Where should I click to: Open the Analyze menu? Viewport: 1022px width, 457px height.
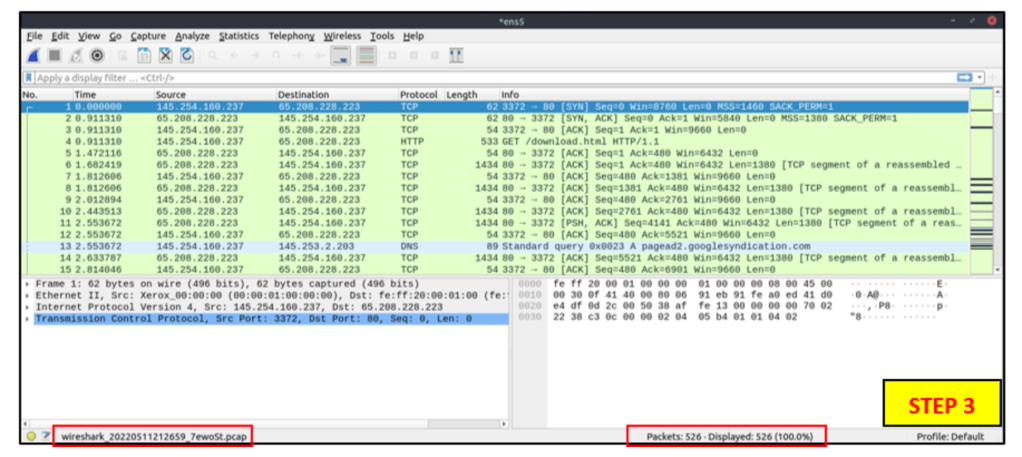pyautogui.click(x=192, y=36)
